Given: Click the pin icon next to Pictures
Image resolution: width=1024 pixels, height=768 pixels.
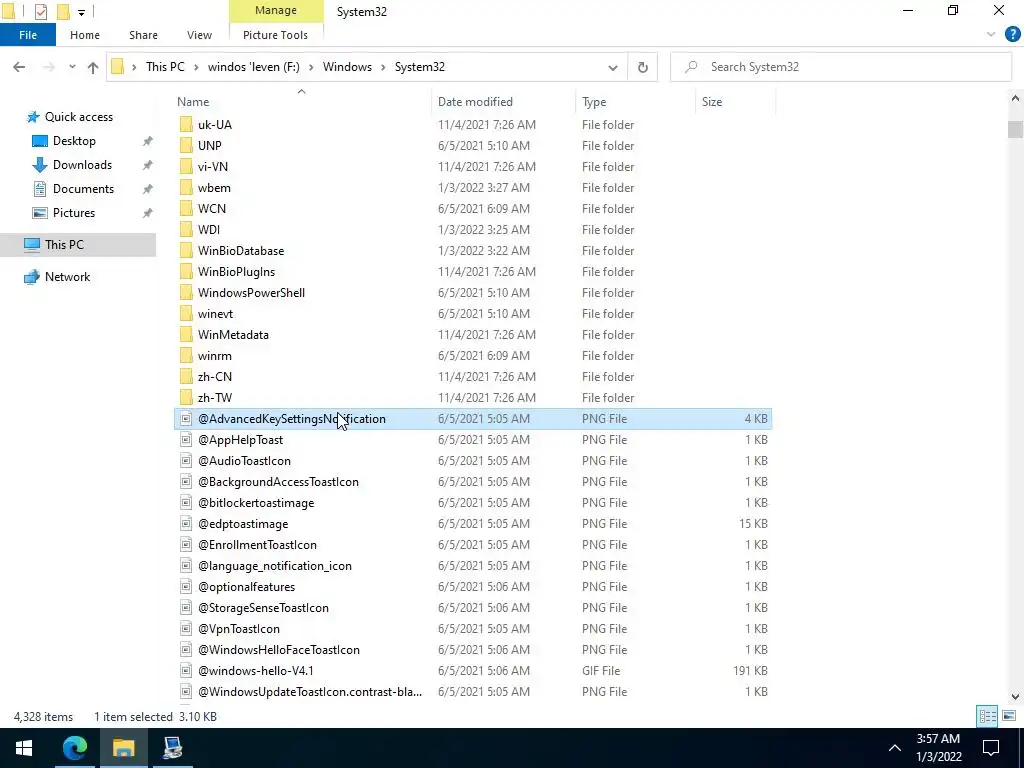Looking at the screenshot, I should click(x=148, y=213).
